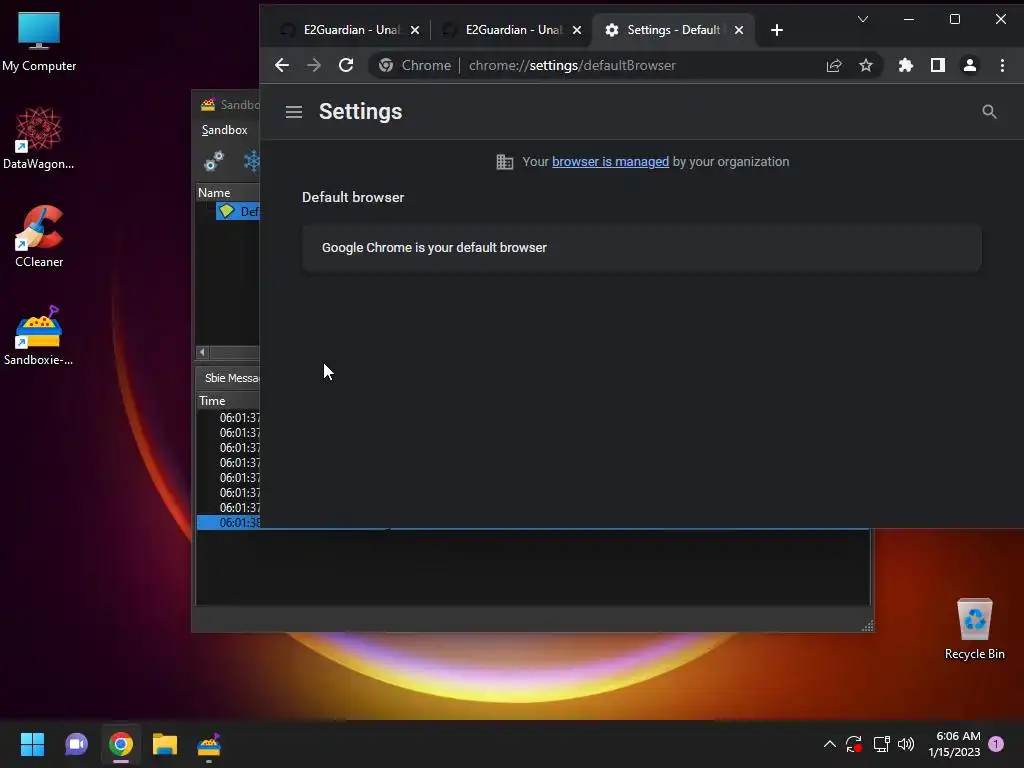
Task: Open volume tray icon
Action: [x=906, y=744]
